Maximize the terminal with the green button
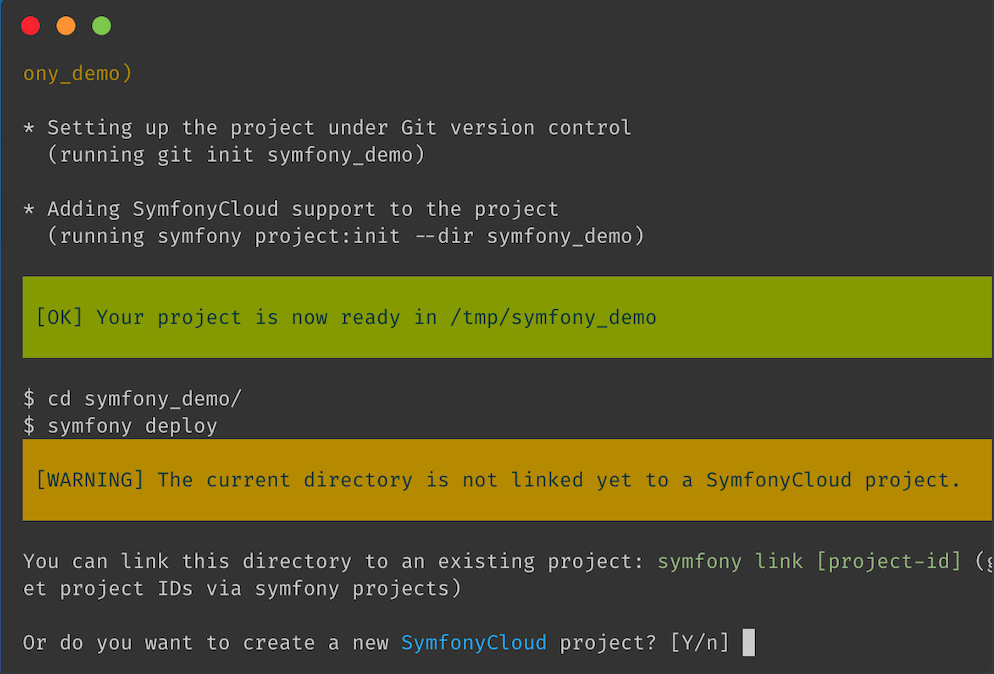Image resolution: width=994 pixels, height=674 pixels. tap(101, 26)
